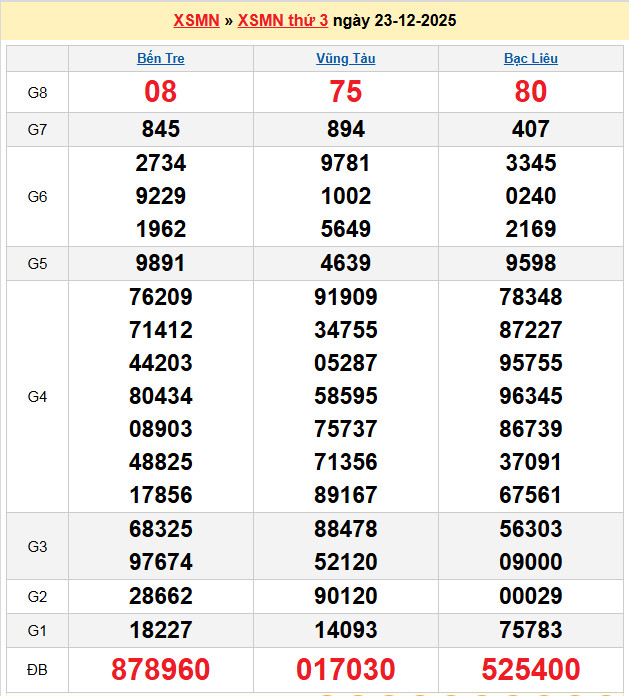
Task: Open the XSMN link in the header
Action: pos(196,20)
